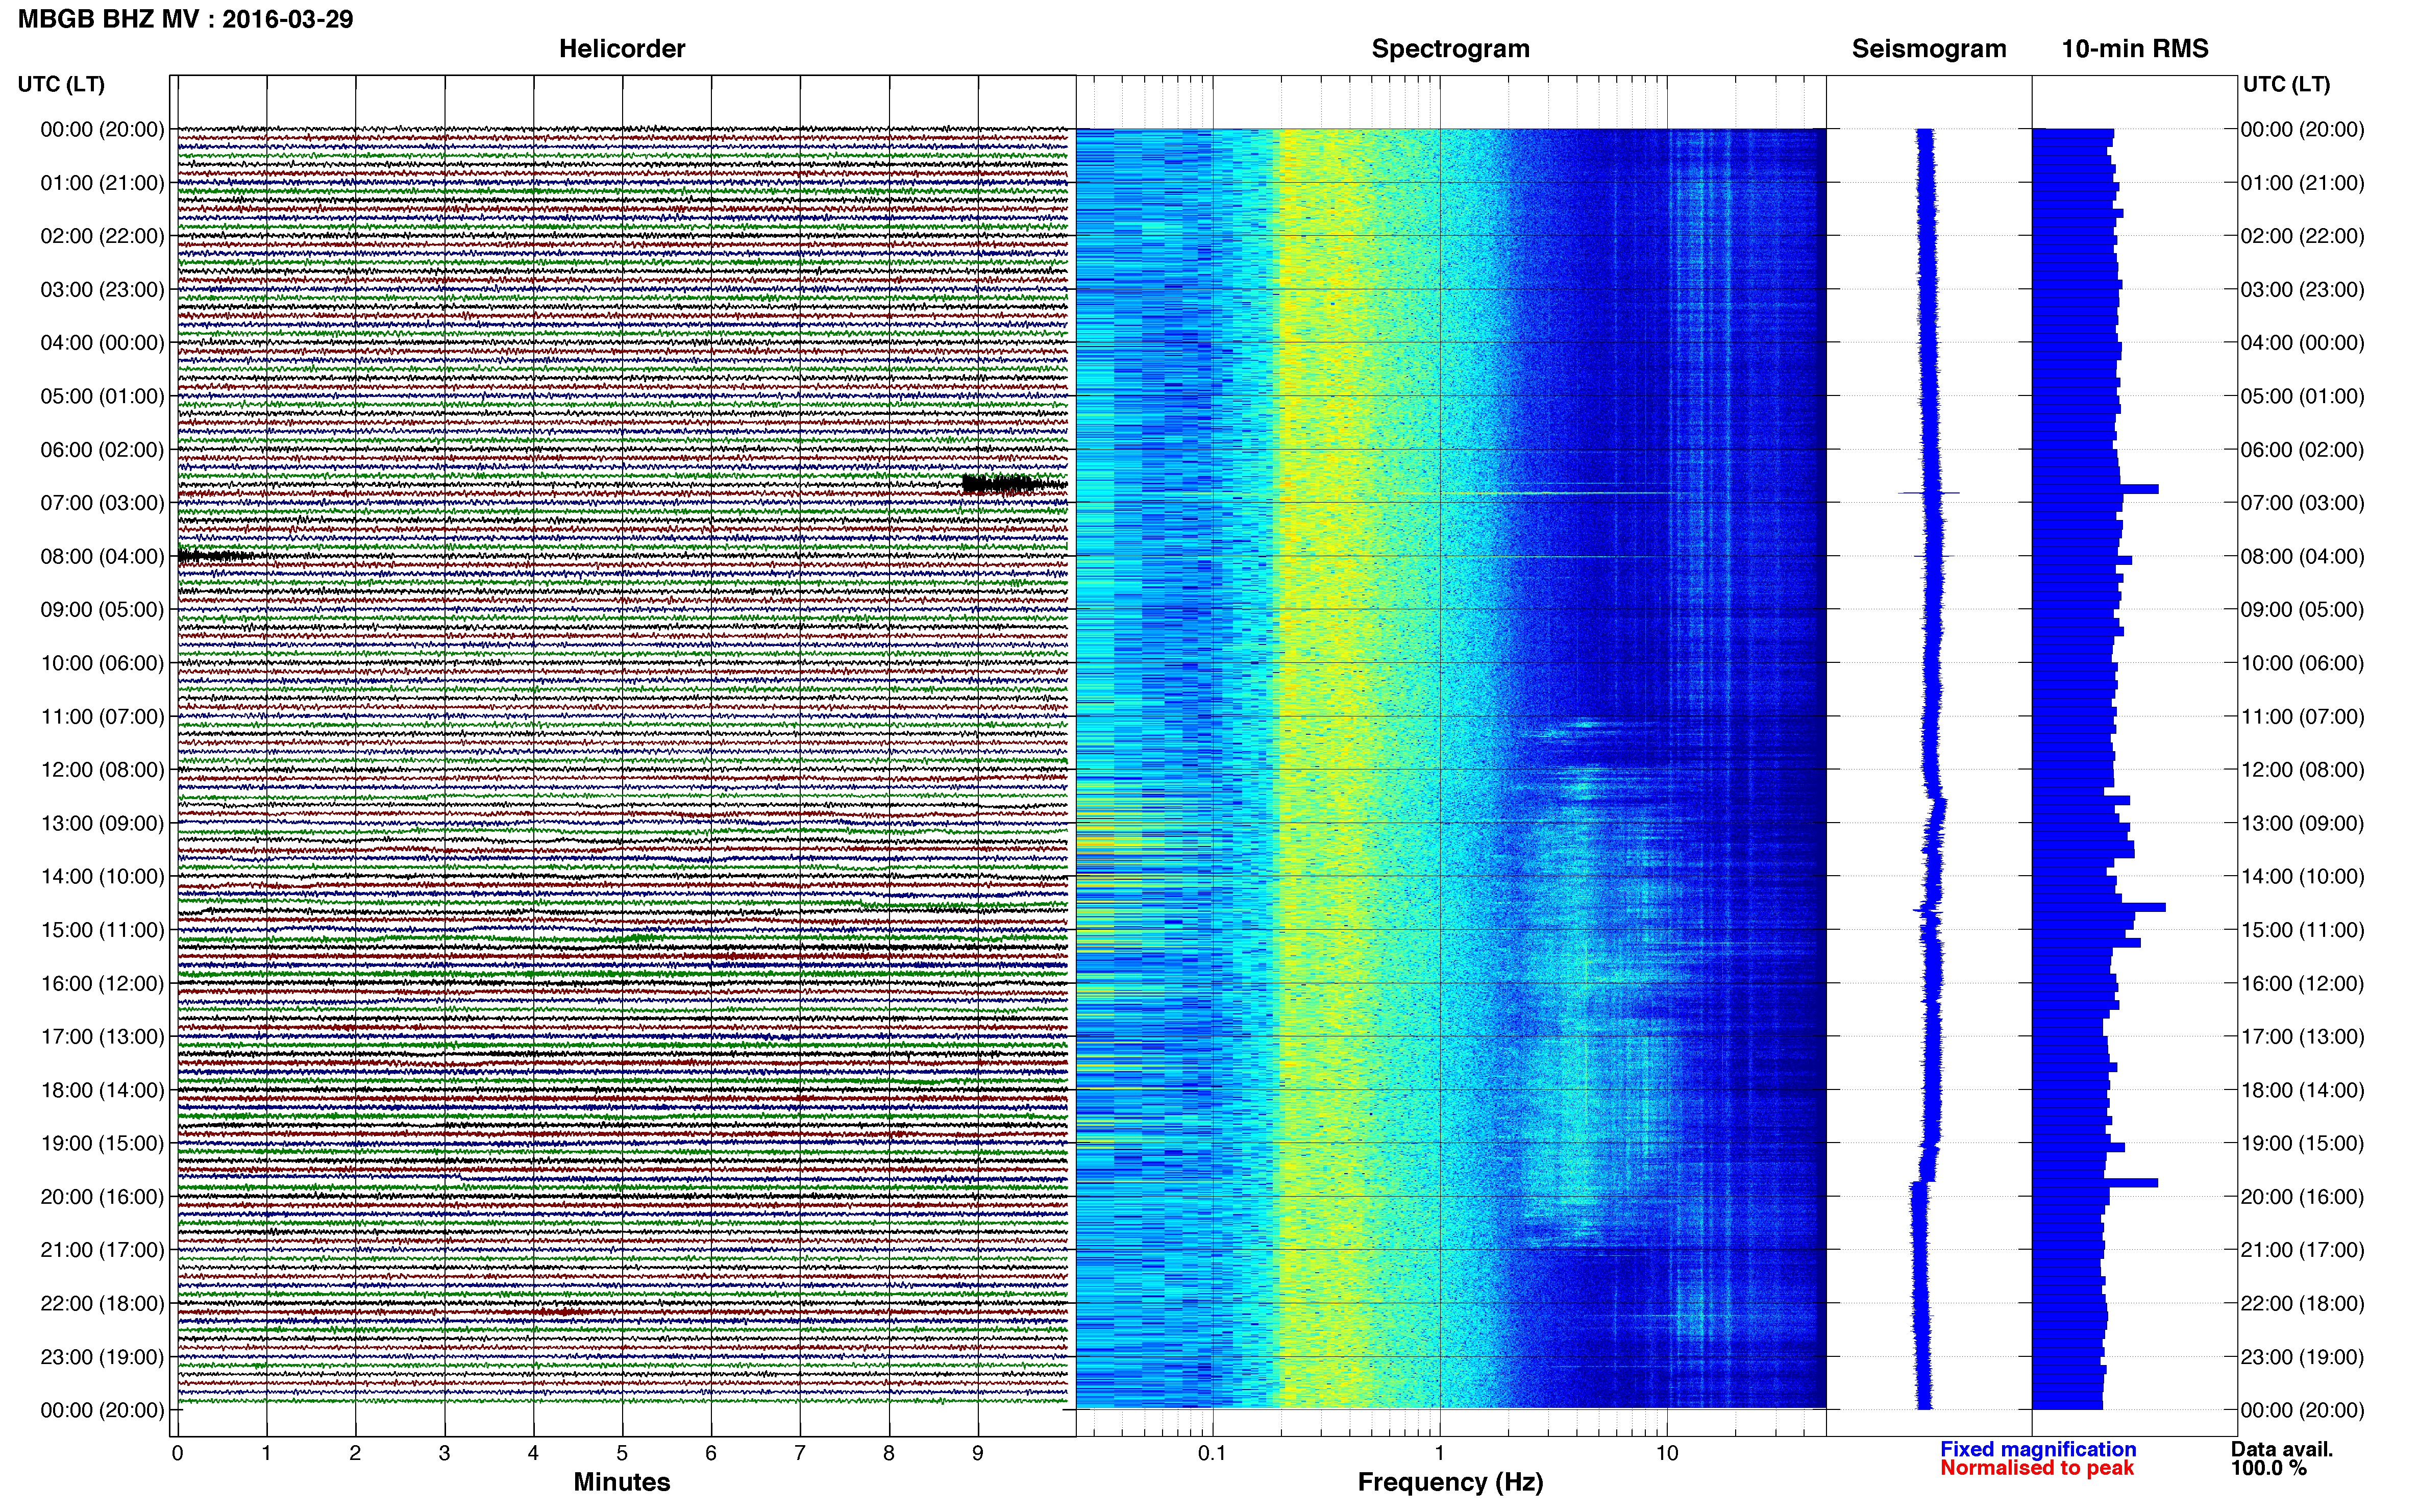Click '22:00 (18:00)' on the RMS-side time axis
Screen dimensions: 2419x1512
[x=2302, y=1304]
